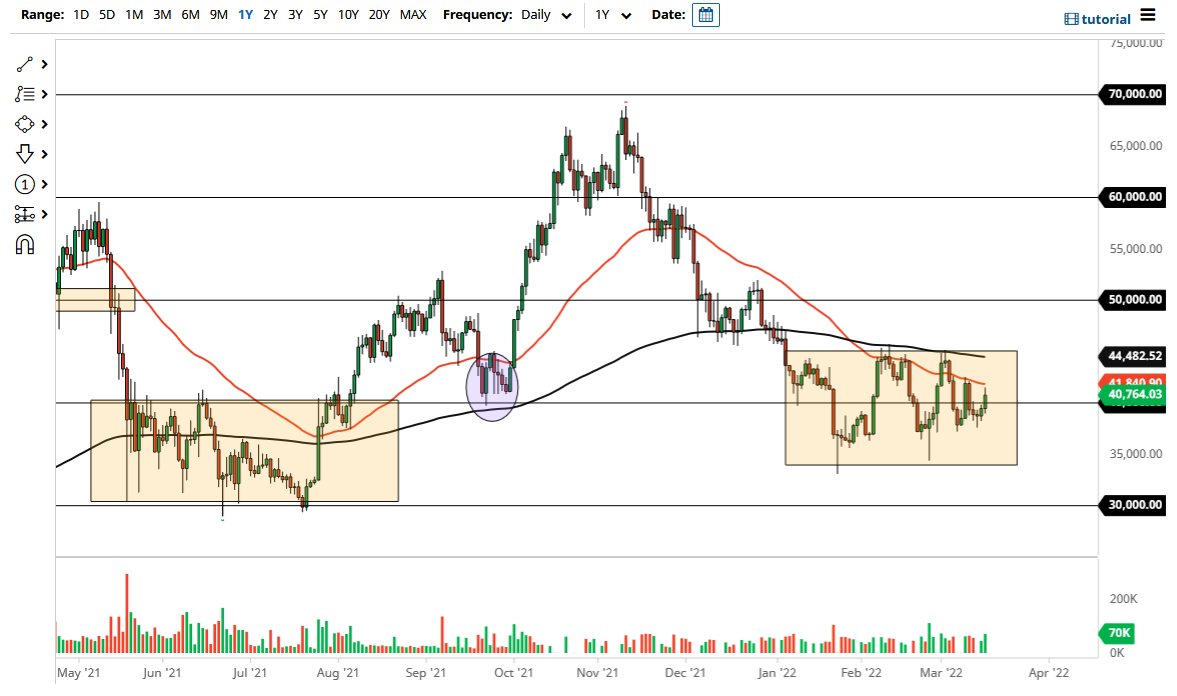
Task: Select the trend line drawing tool
Action: click(25, 64)
